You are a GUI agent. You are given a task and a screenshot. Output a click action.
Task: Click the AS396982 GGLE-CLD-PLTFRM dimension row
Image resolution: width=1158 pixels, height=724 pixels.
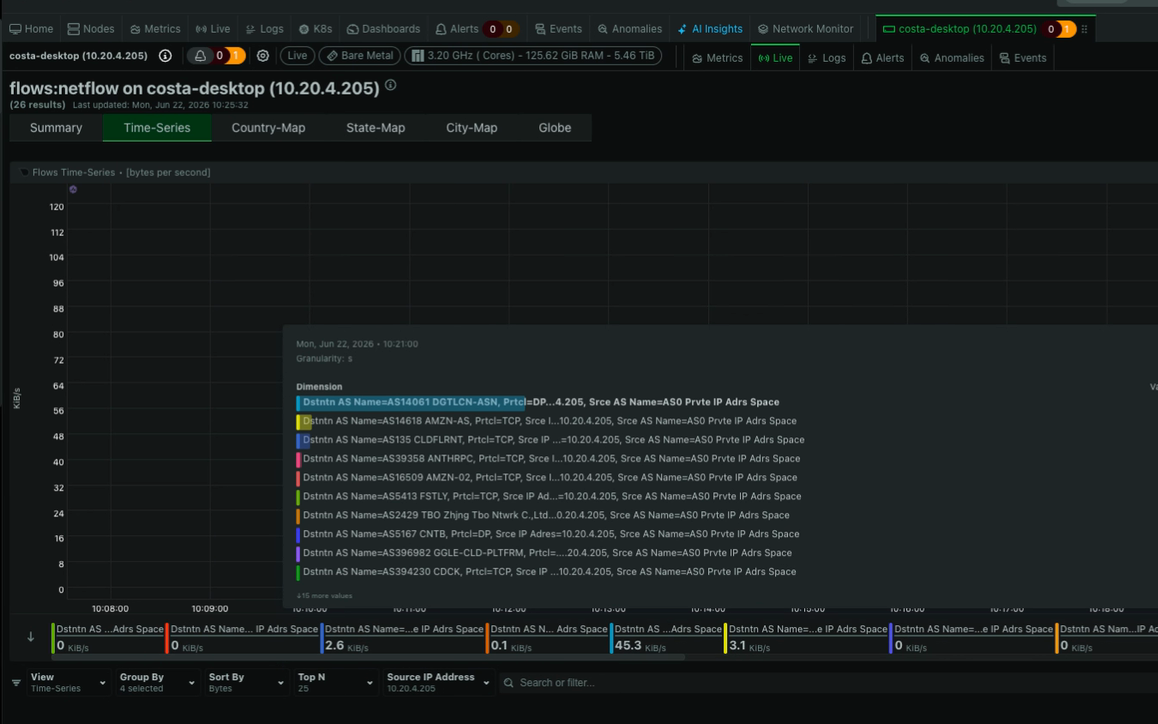coord(544,553)
